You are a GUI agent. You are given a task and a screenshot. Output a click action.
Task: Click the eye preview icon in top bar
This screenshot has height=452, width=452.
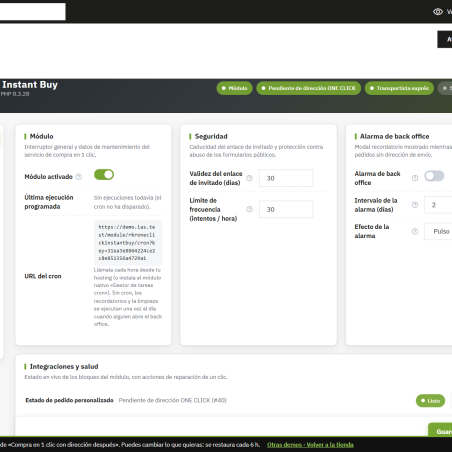[438, 12]
